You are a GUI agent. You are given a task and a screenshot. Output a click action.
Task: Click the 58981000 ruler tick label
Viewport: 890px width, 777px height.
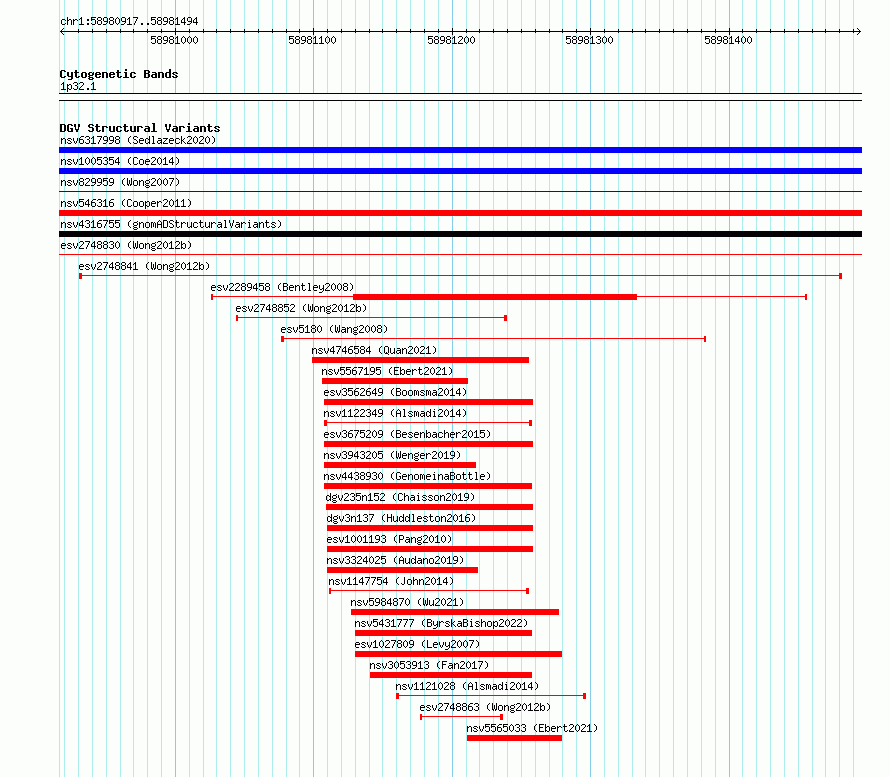click(174, 40)
